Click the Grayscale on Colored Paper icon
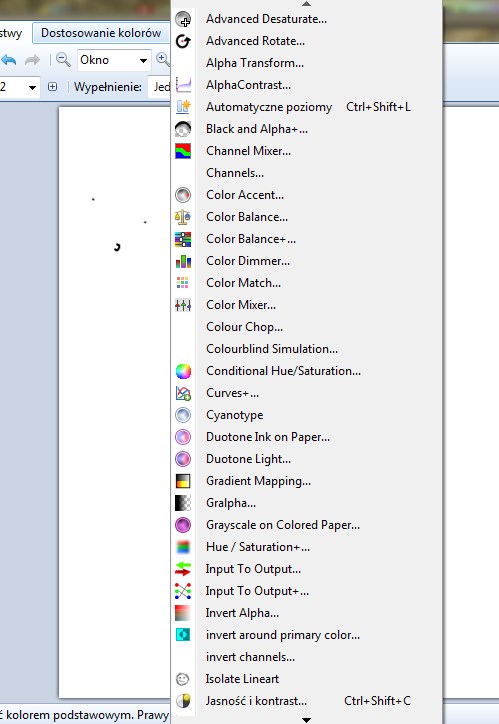This screenshot has height=724, width=499. point(183,525)
